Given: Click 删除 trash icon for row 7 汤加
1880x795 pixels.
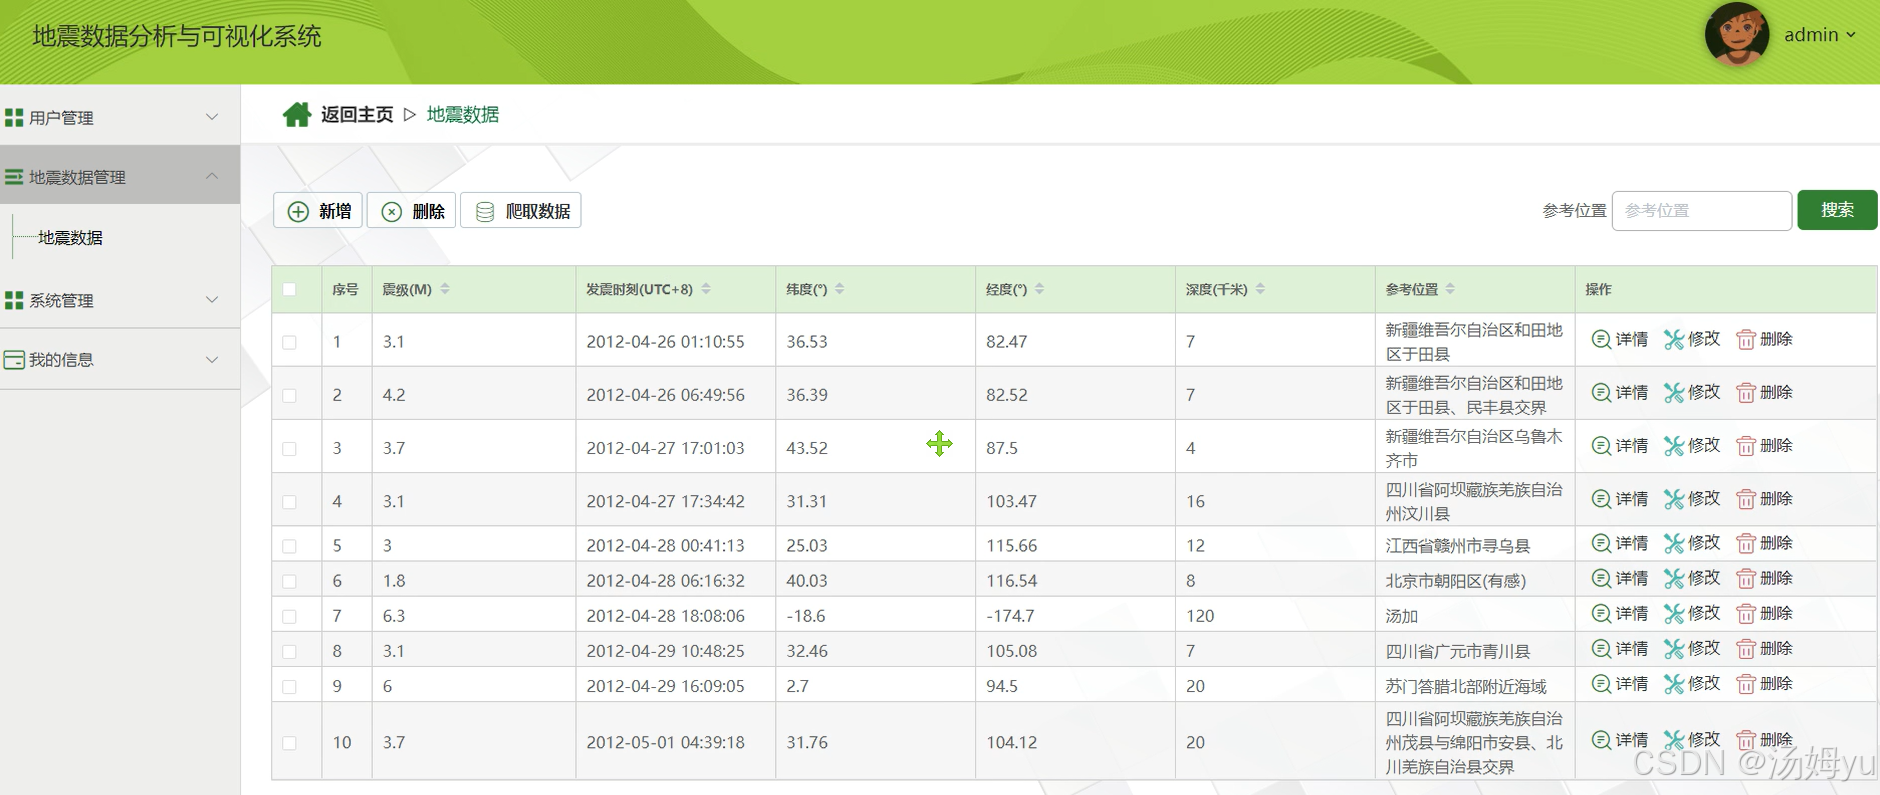Looking at the screenshot, I should 1746,613.
